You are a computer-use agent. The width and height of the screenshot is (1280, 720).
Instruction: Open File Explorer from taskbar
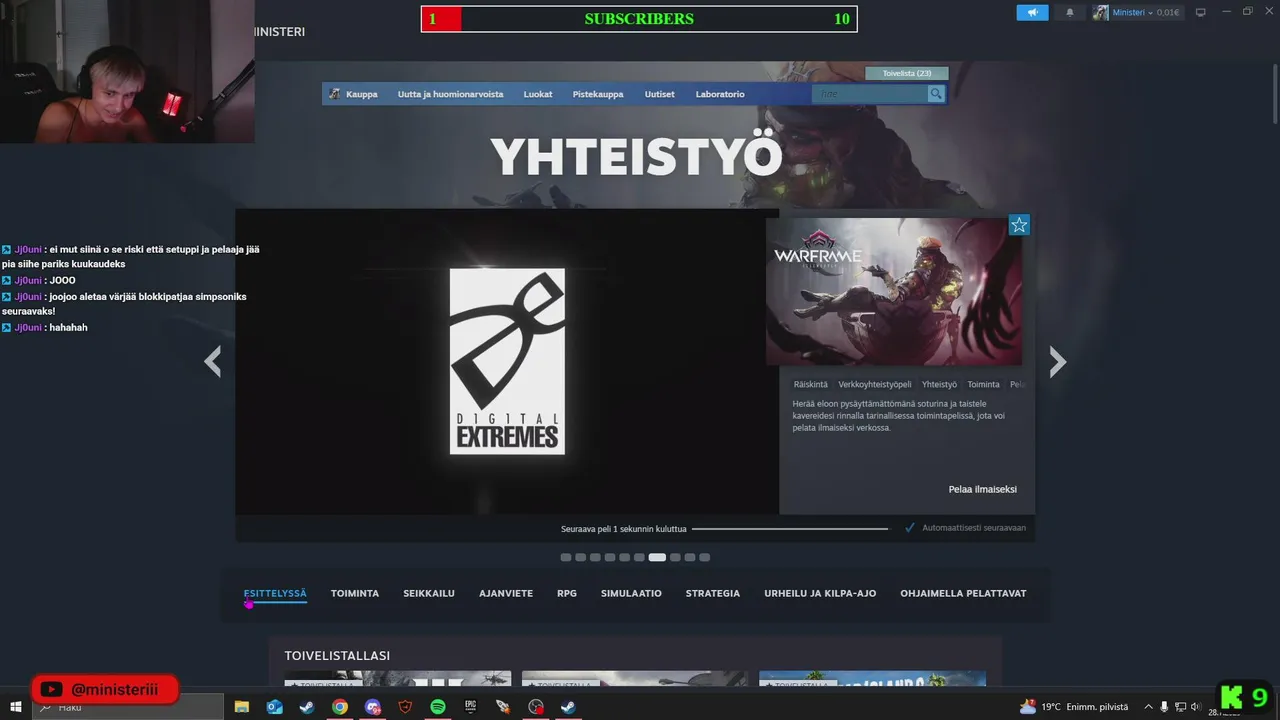click(x=241, y=707)
